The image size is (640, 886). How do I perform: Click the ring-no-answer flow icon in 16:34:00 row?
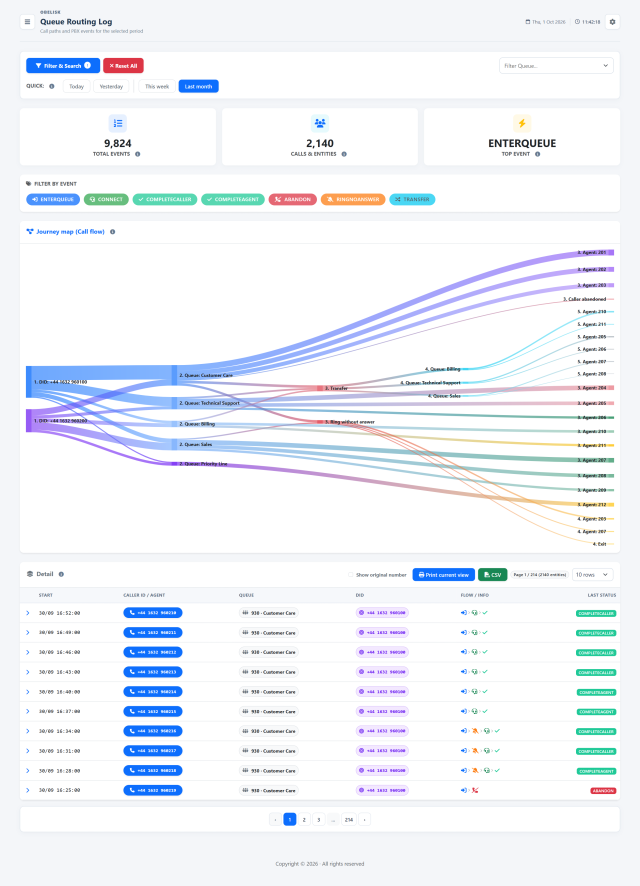[475, 731]
